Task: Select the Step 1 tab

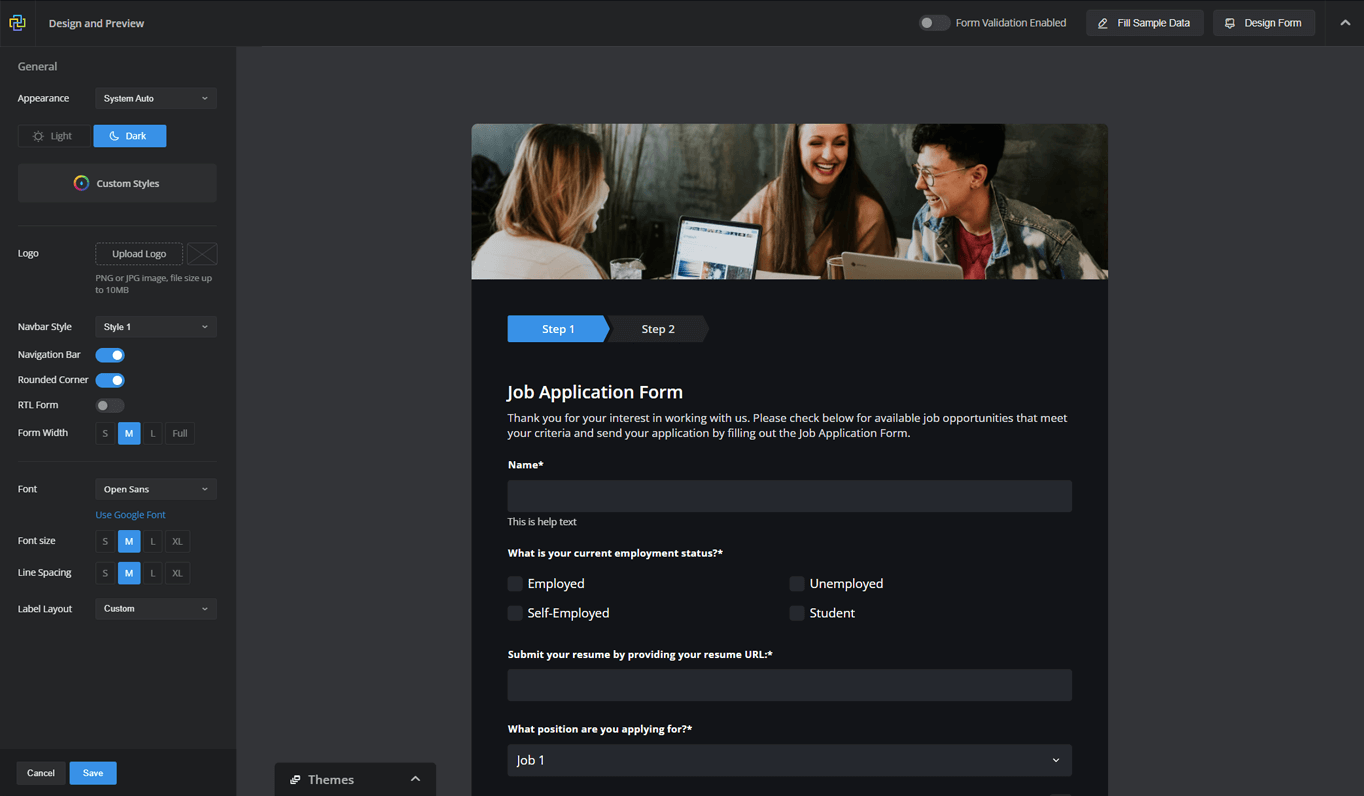Action: coord(557,328)
